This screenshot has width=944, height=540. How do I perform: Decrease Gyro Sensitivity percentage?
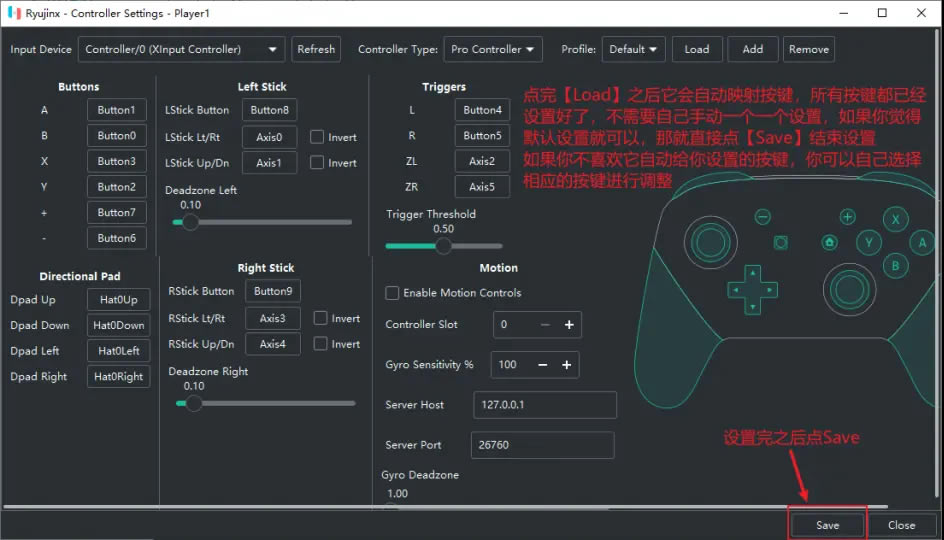point(542,365)
